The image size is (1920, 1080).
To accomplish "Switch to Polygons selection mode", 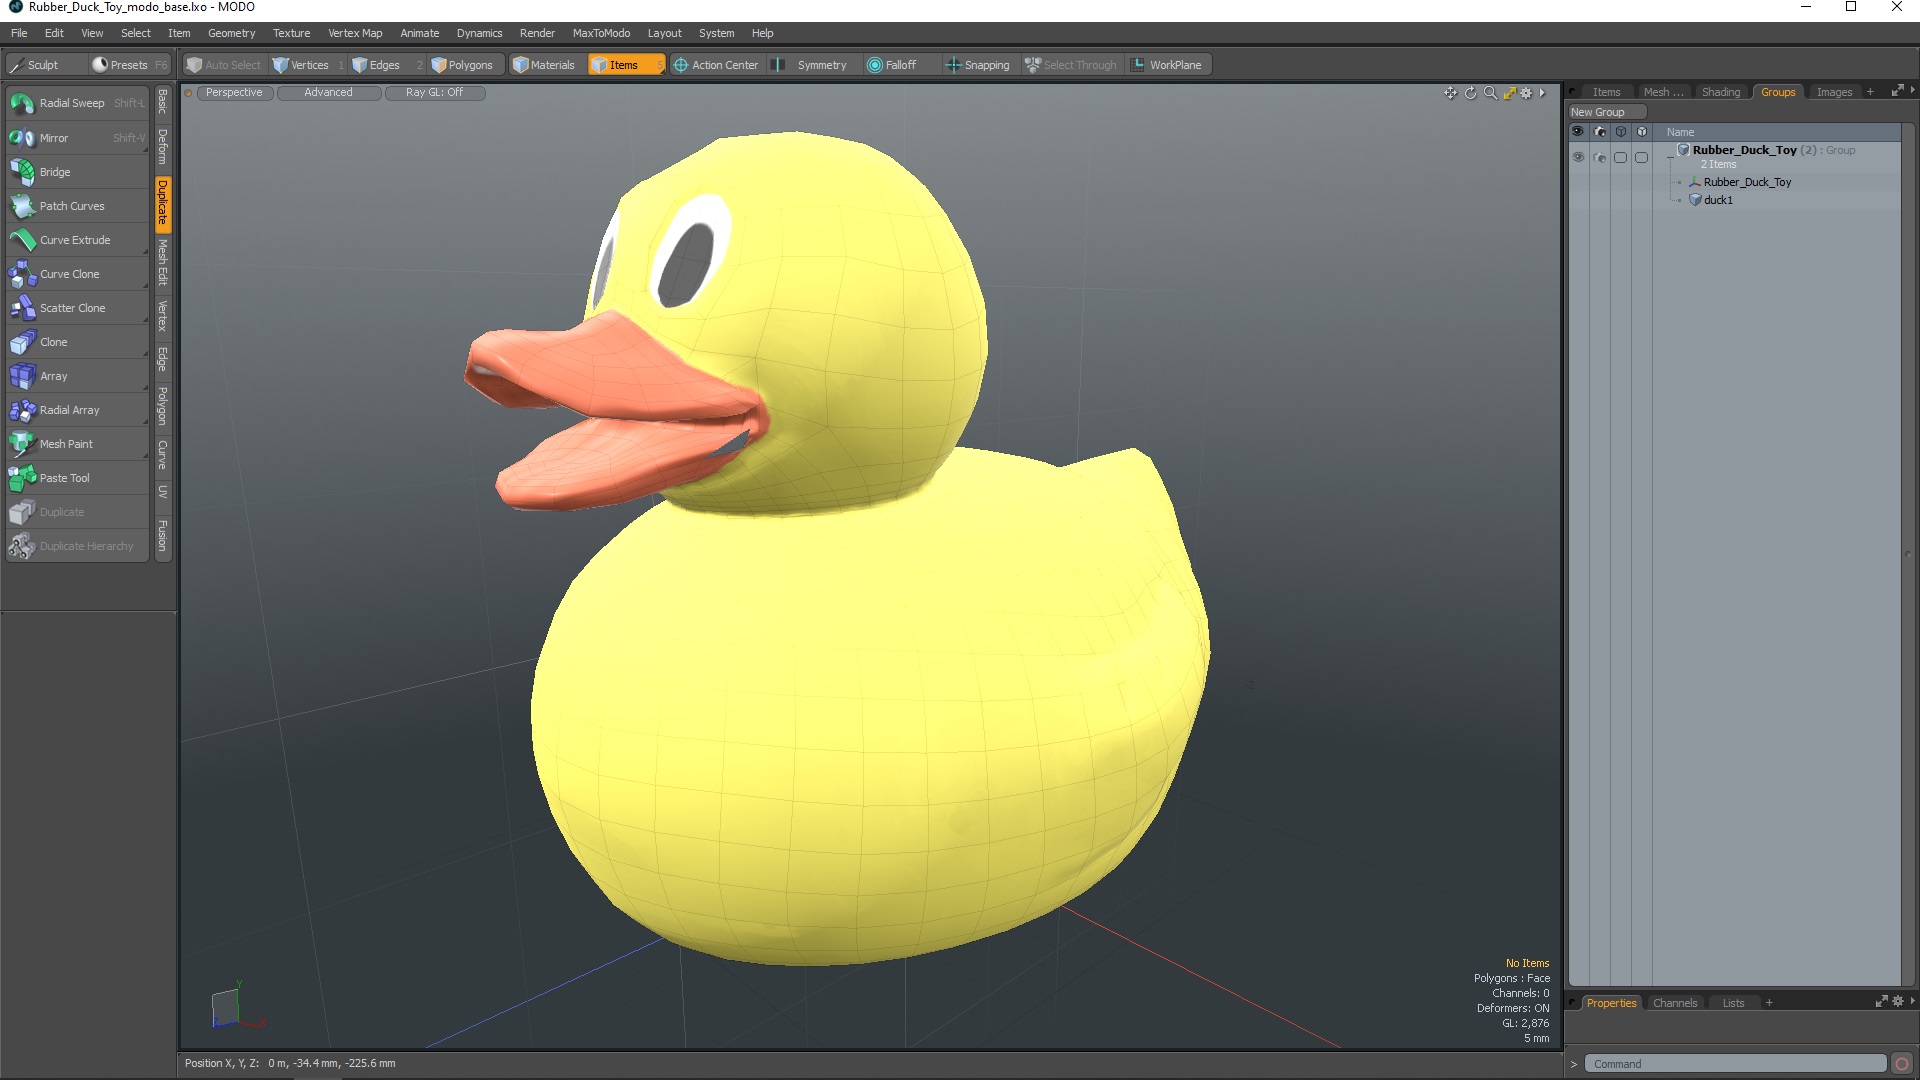I will [465, 63].
